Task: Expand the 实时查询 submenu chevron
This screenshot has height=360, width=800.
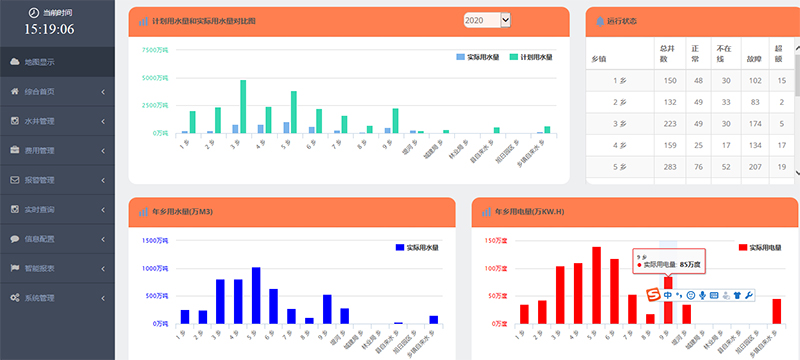Action: coord(103,210)
